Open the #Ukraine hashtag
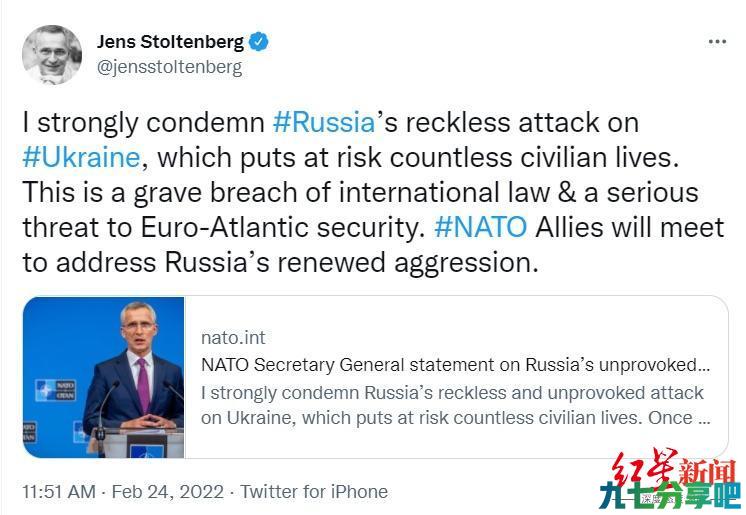Screen dimensions: 746x515 point(81,158)
